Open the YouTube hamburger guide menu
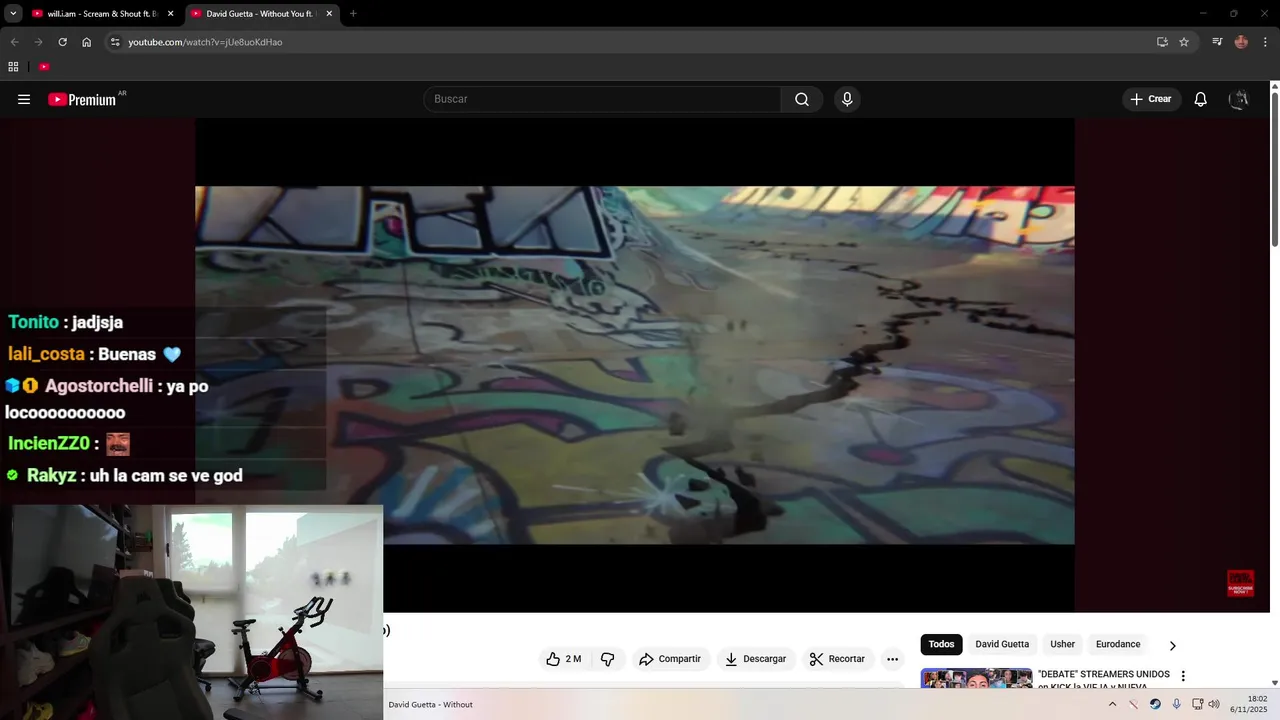This screenshot has height=720, width=1280. (24, 99)
